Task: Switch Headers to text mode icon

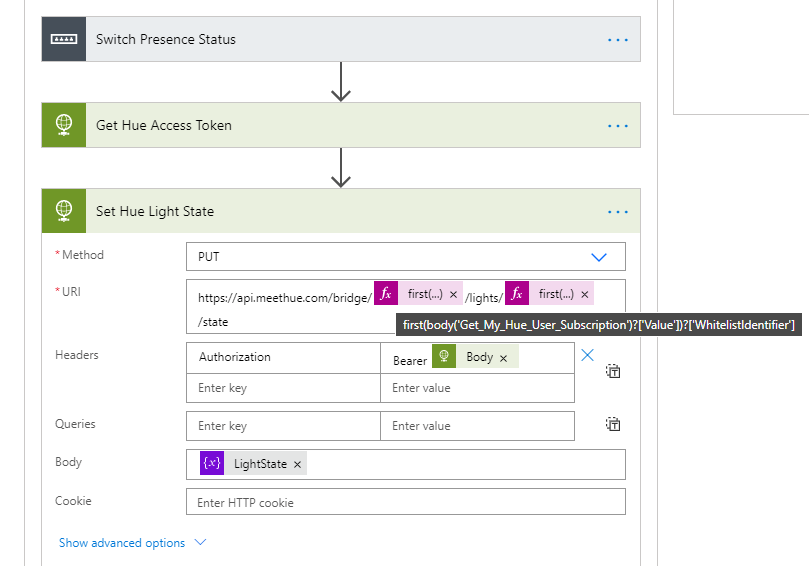Action: (x=613, y=371)
